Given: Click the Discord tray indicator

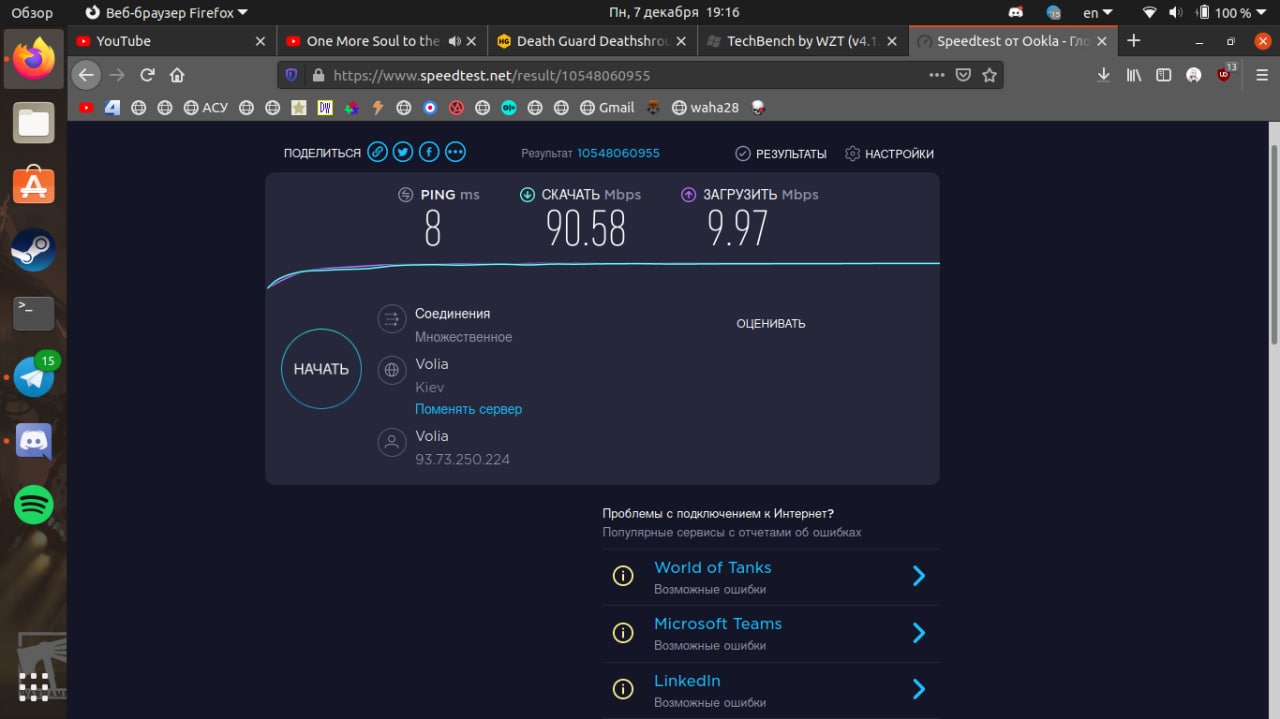Looking at the screenshot, I should tap(1016, 13).
